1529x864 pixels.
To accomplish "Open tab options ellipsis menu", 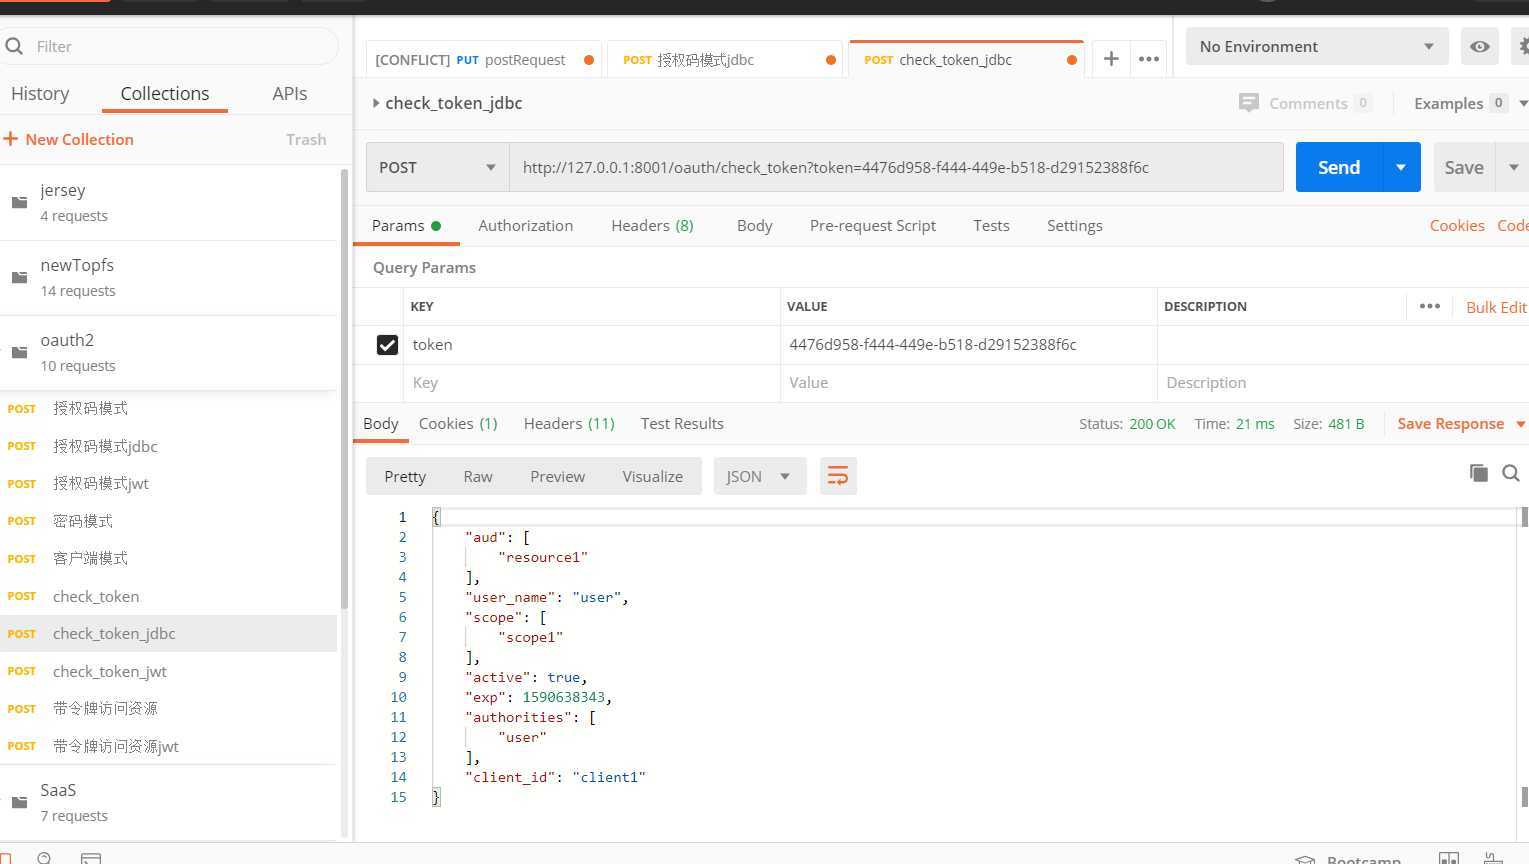I will pos(1149,59).
